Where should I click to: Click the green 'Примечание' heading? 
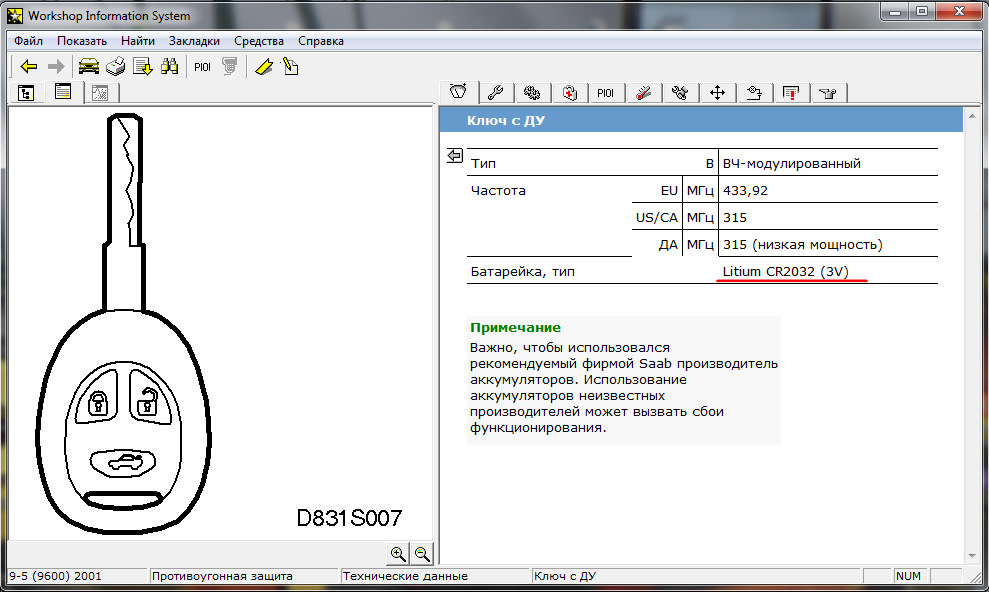tap(515, 327)
